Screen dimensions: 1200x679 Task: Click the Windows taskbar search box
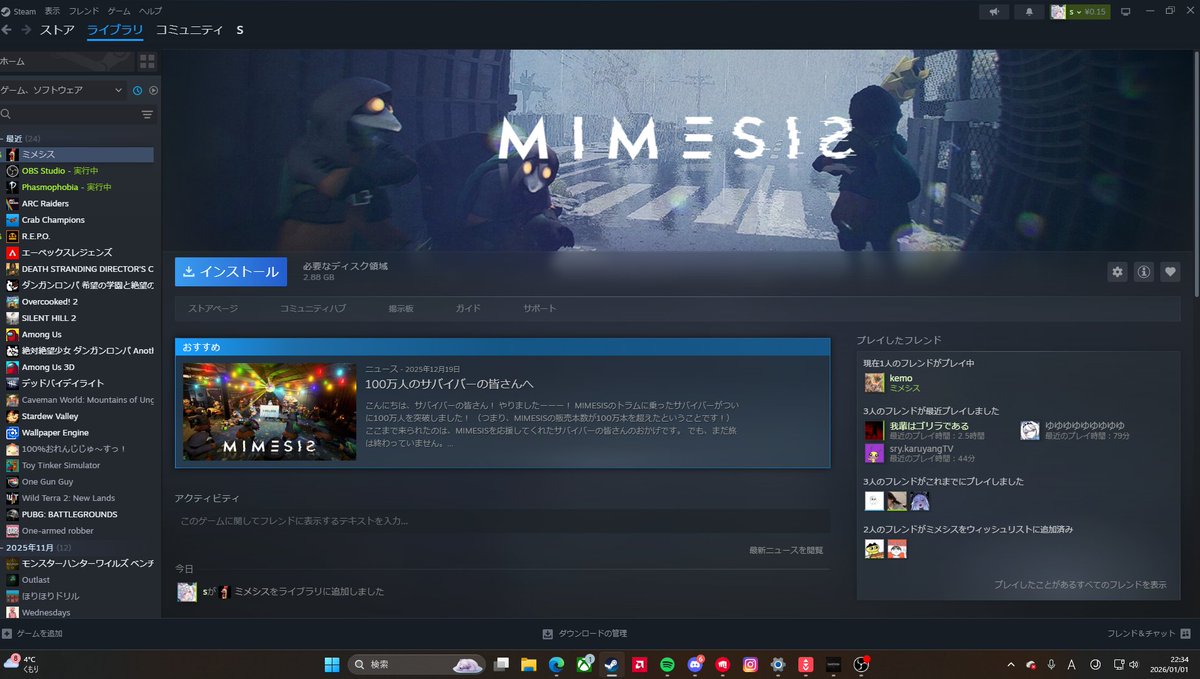[x=417, y=665]
